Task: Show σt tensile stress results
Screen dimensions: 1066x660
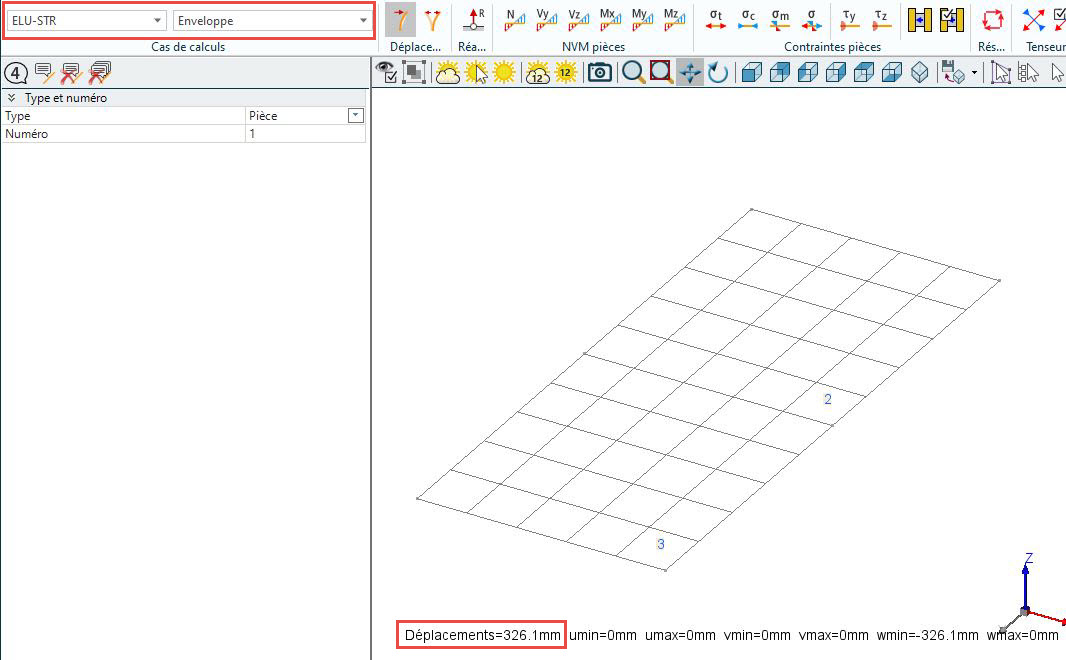Action: pos(716,19)
